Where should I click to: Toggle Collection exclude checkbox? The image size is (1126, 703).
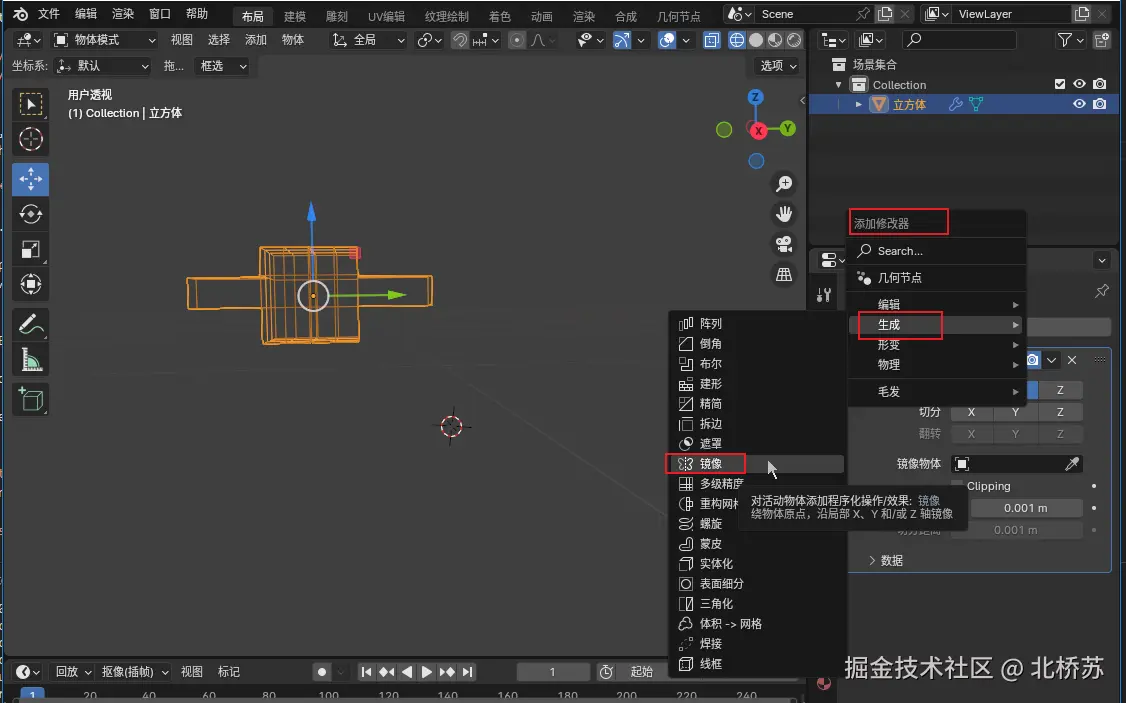point(1059,84)
